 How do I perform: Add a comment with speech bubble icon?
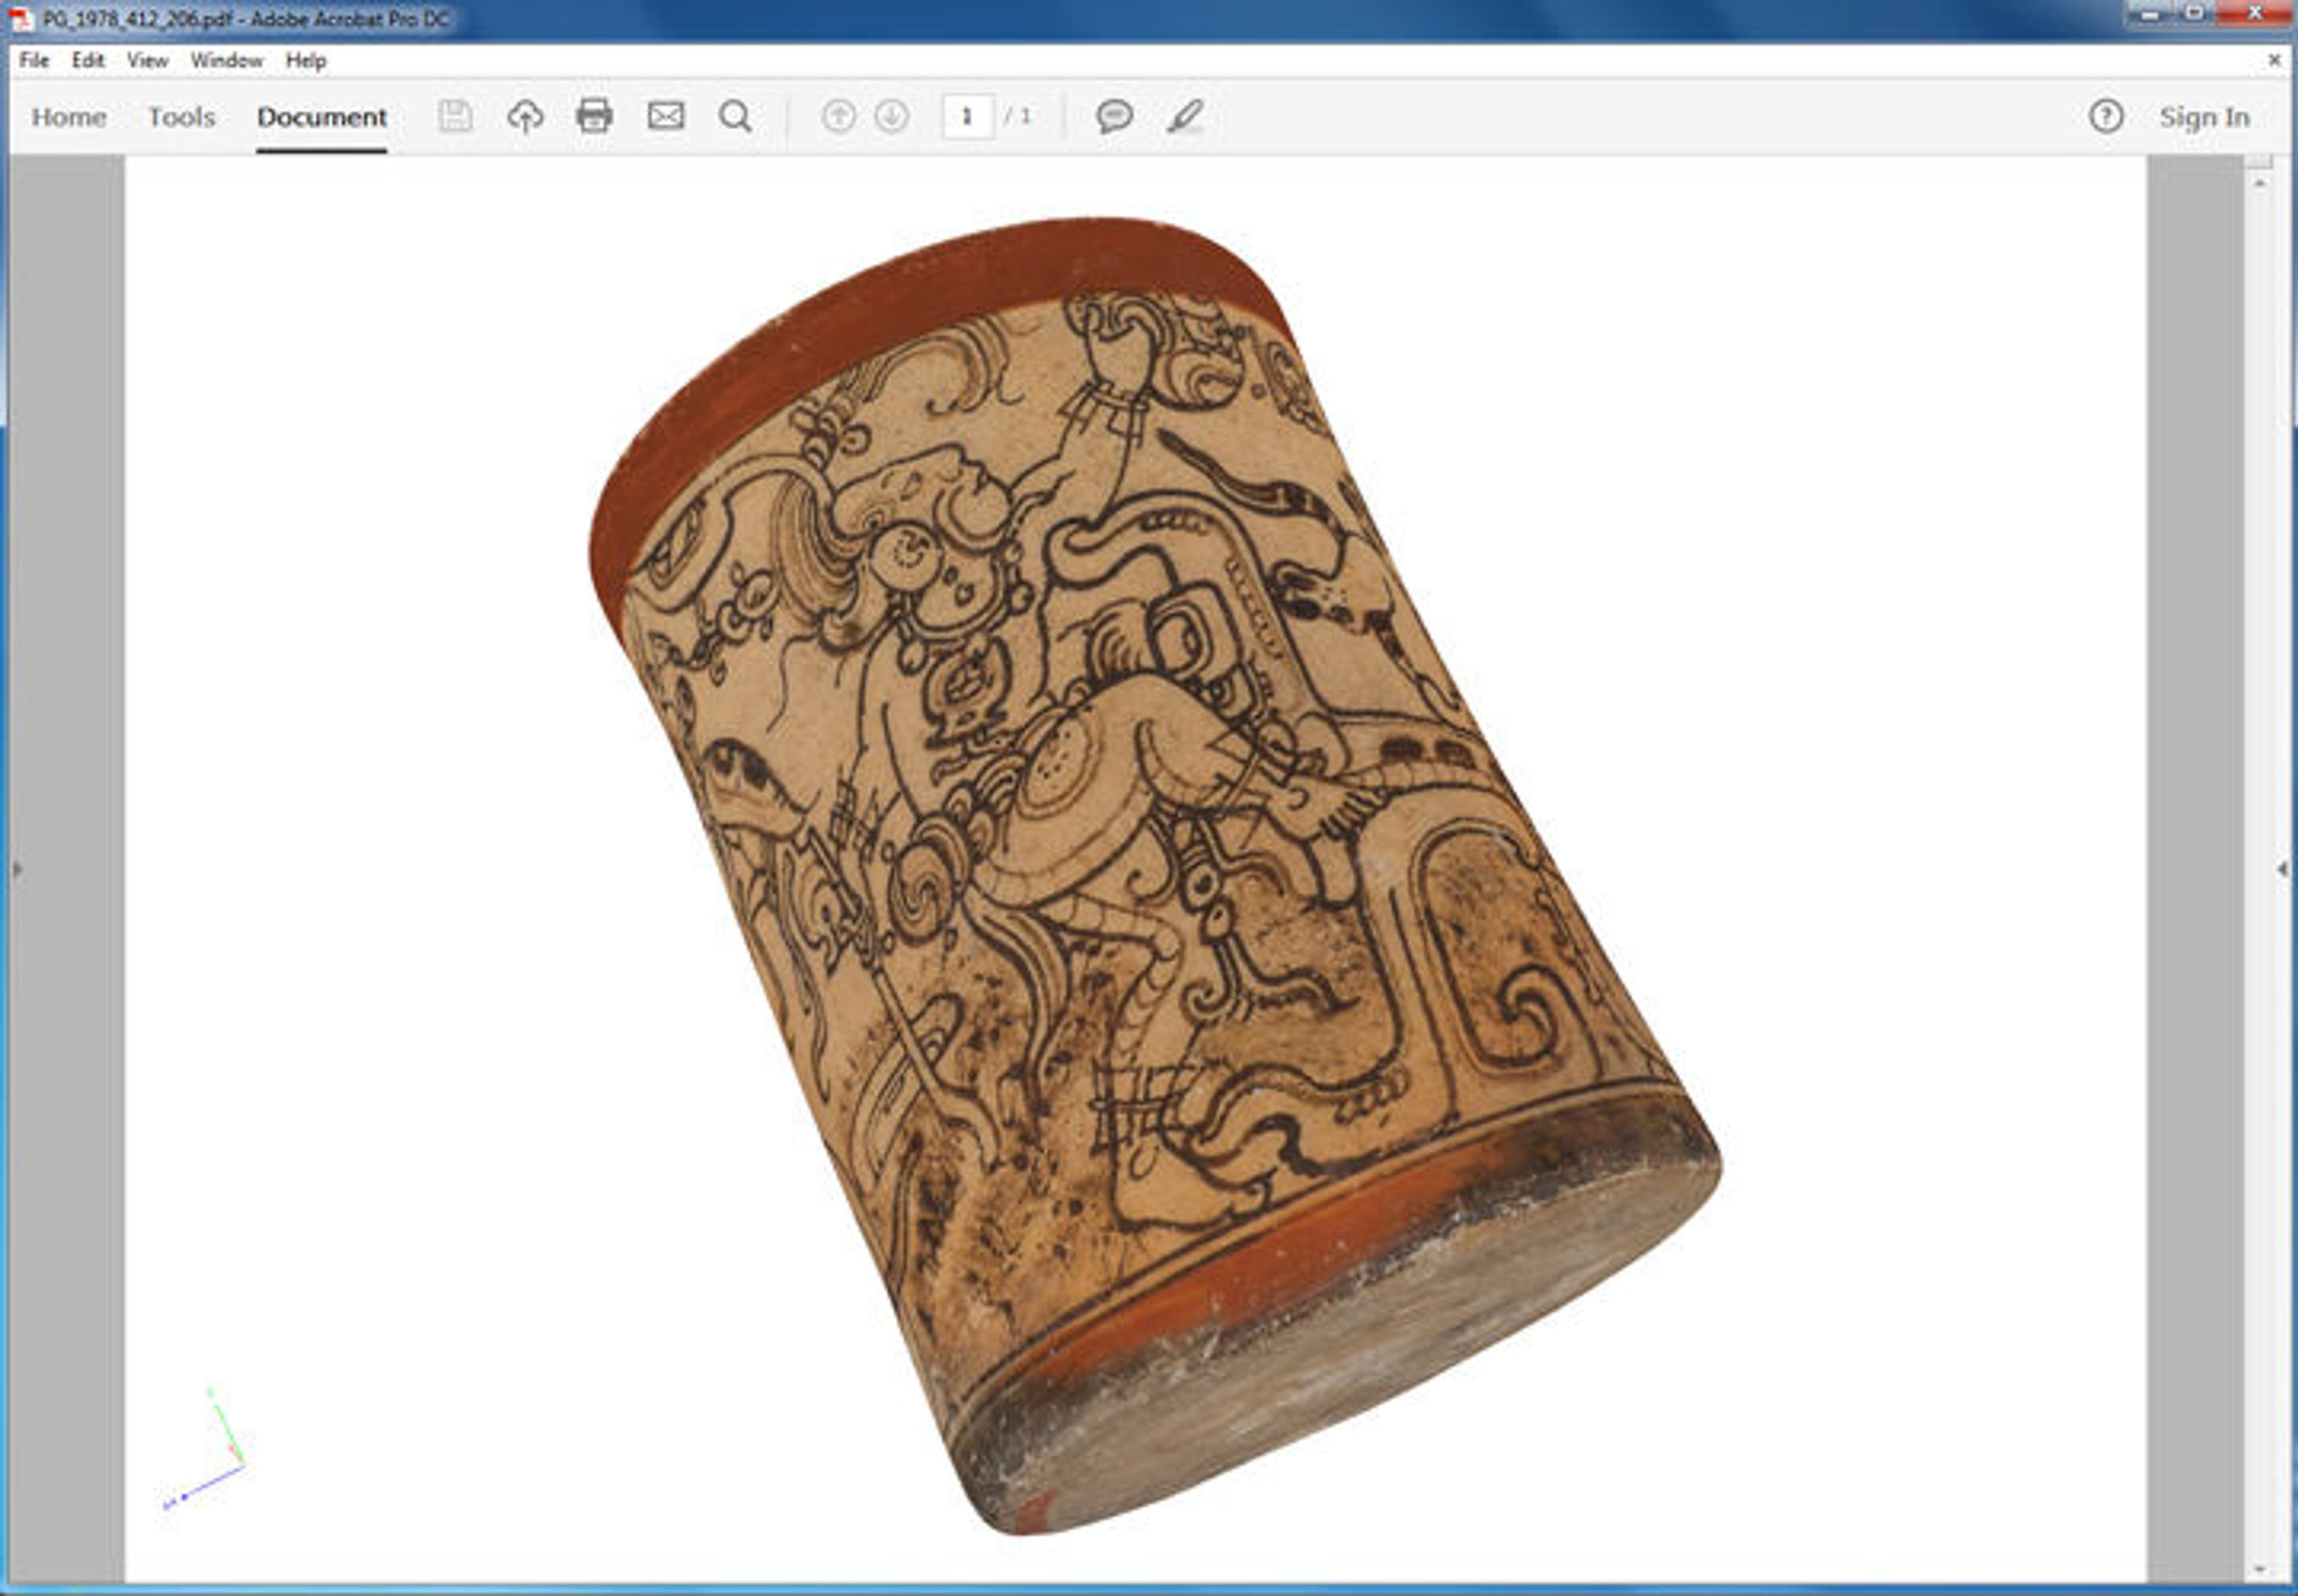[1114, 116]
